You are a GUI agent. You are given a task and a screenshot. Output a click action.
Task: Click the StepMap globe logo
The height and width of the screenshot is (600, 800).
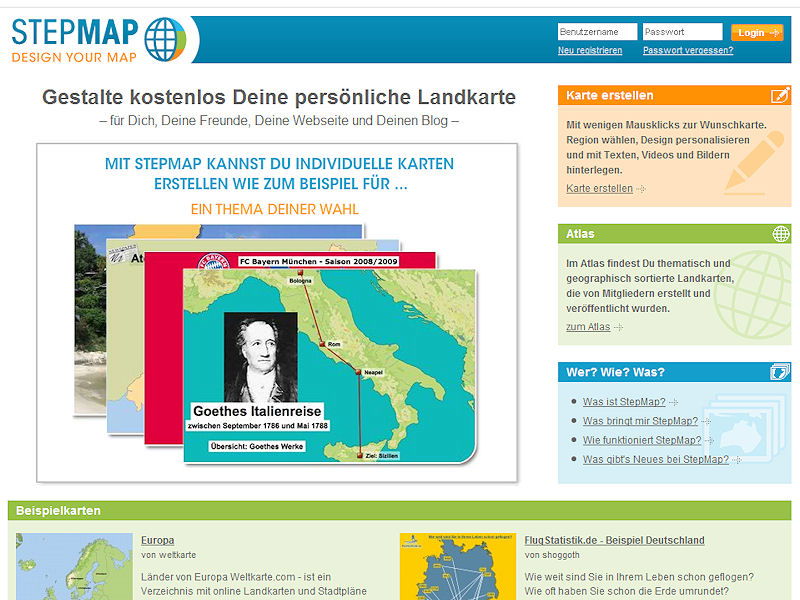[x=164, y=39]
